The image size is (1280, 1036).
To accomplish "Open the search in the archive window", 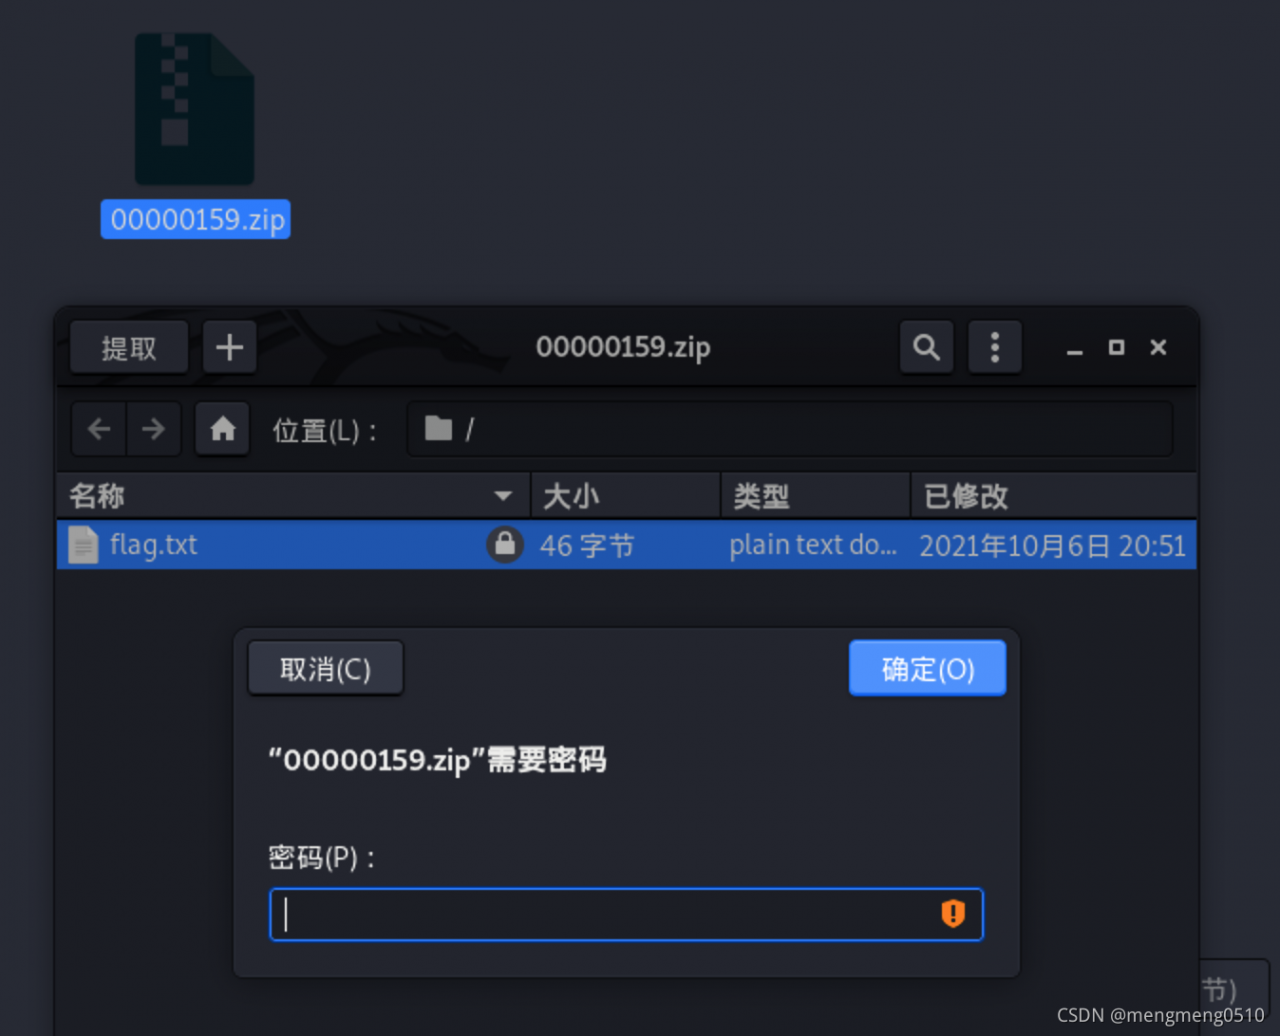I will [926, 347].
